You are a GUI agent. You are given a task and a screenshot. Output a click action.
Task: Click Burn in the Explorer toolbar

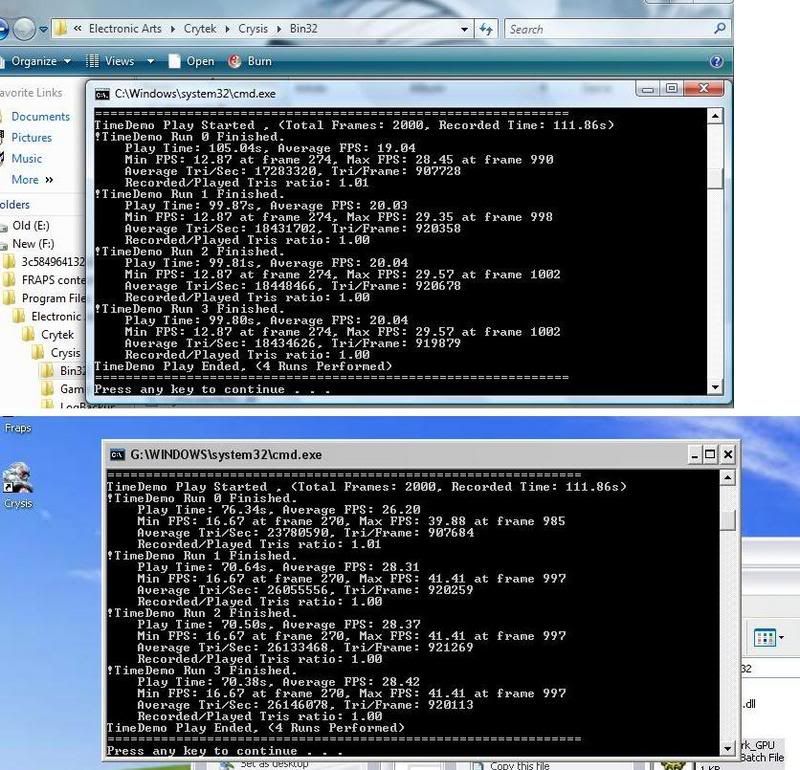click(x=250, y=61)
